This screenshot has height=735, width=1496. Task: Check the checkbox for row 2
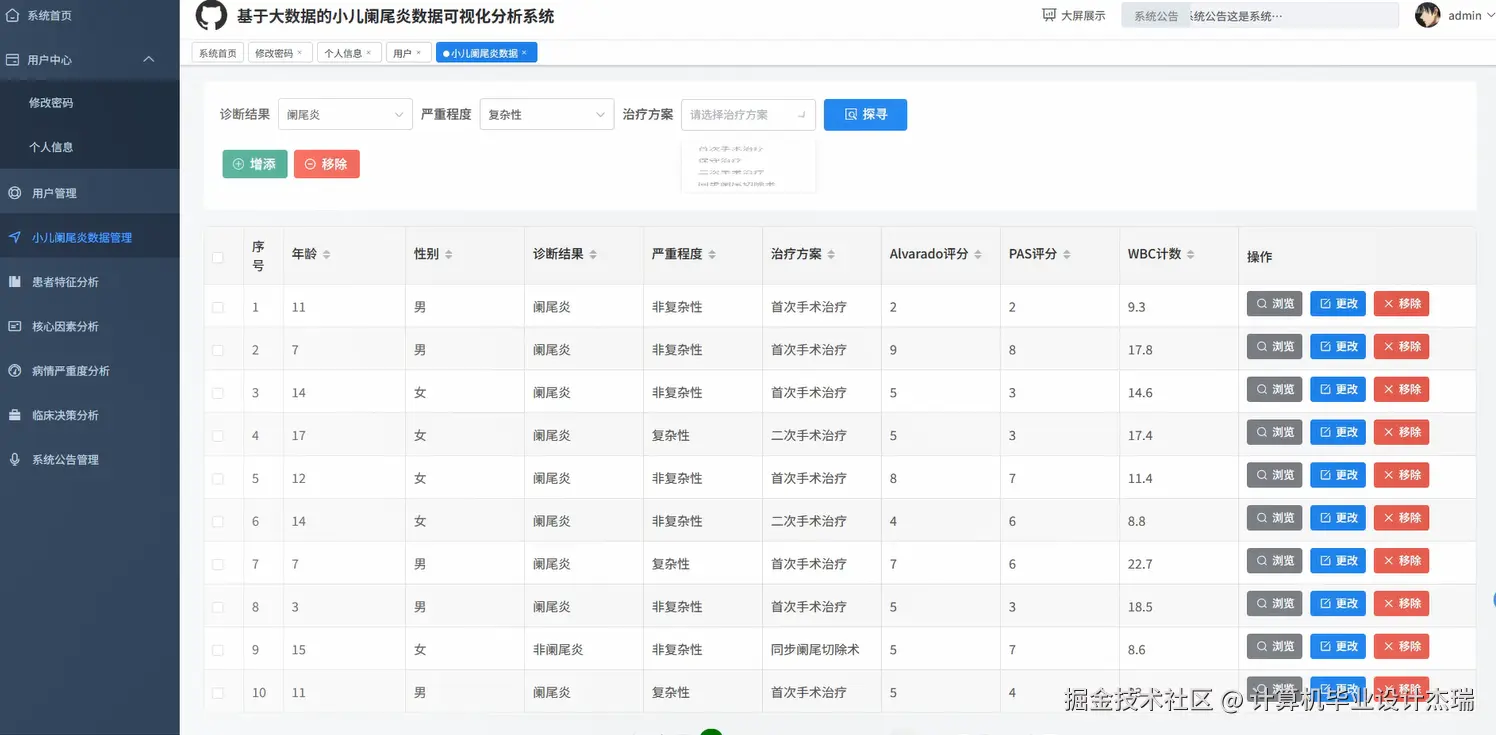pyautogui.click(x=218, y=350)
